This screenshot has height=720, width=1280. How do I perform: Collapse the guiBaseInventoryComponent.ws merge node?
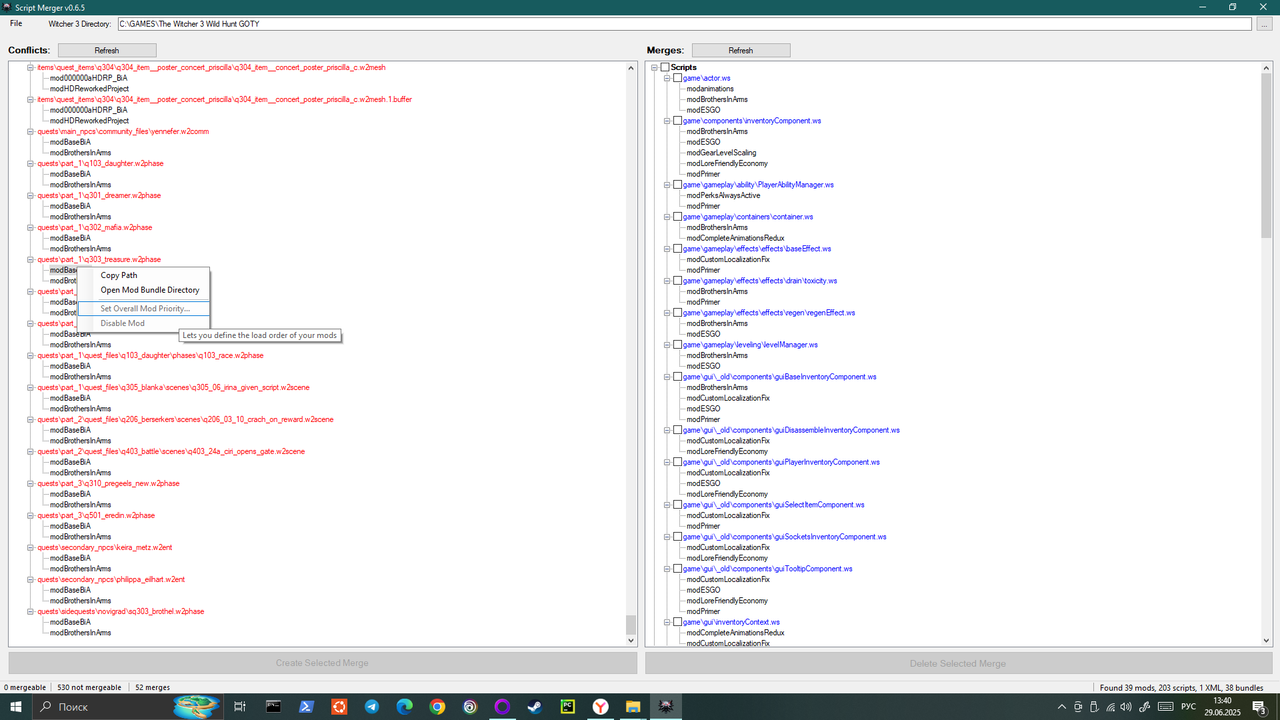(x=666, y=377)
